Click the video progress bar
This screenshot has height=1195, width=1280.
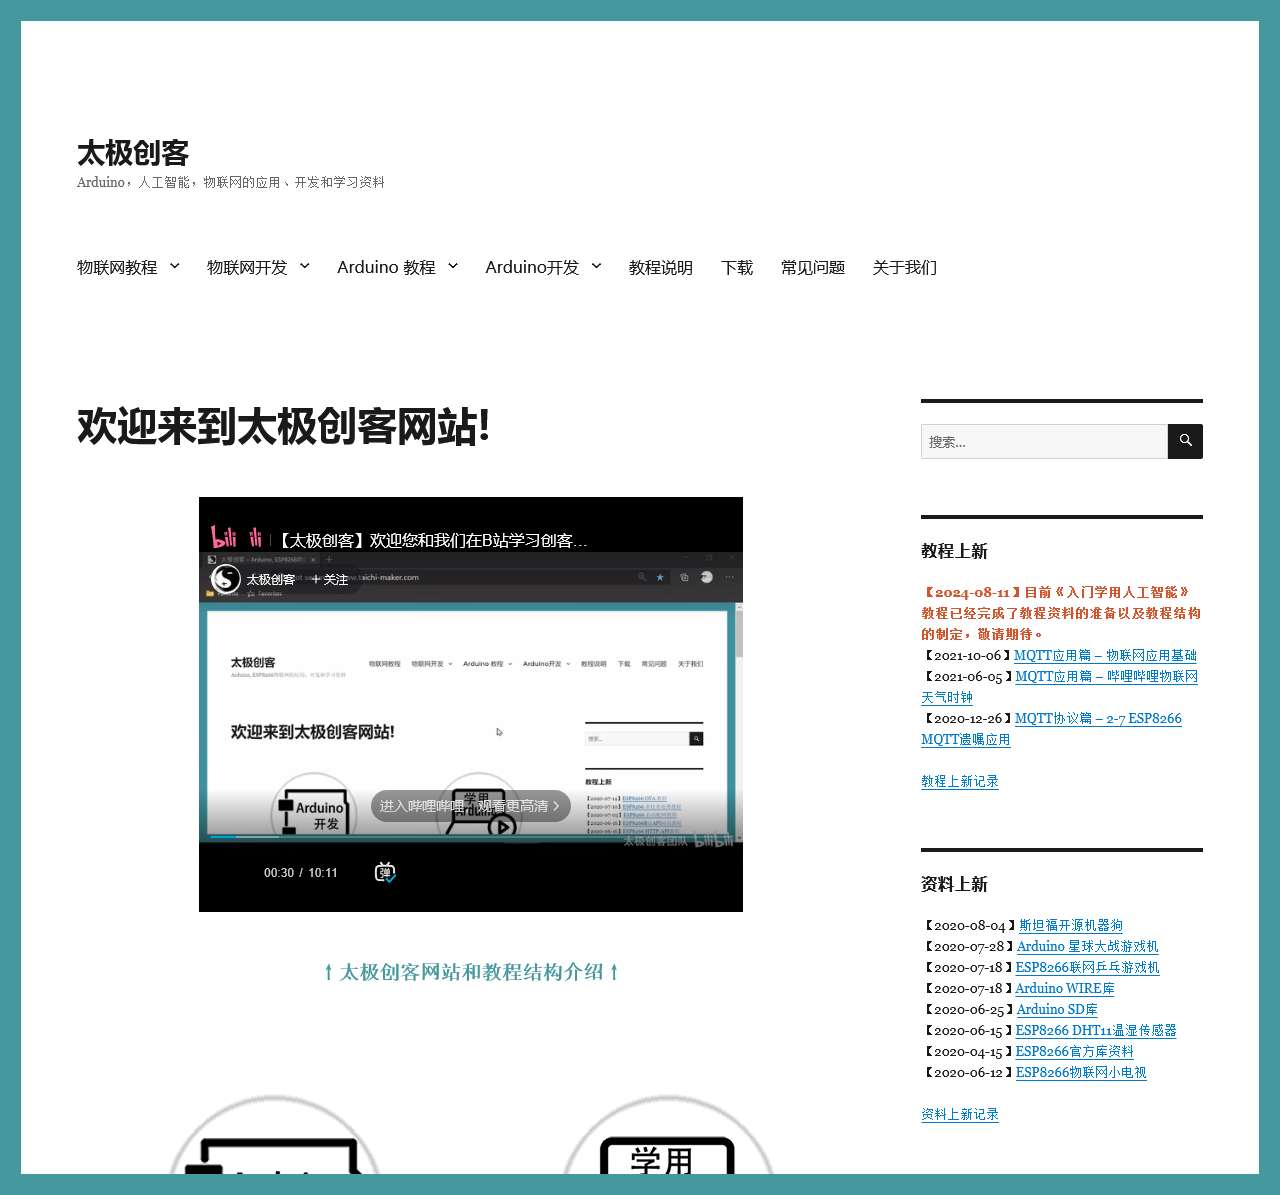470,836
